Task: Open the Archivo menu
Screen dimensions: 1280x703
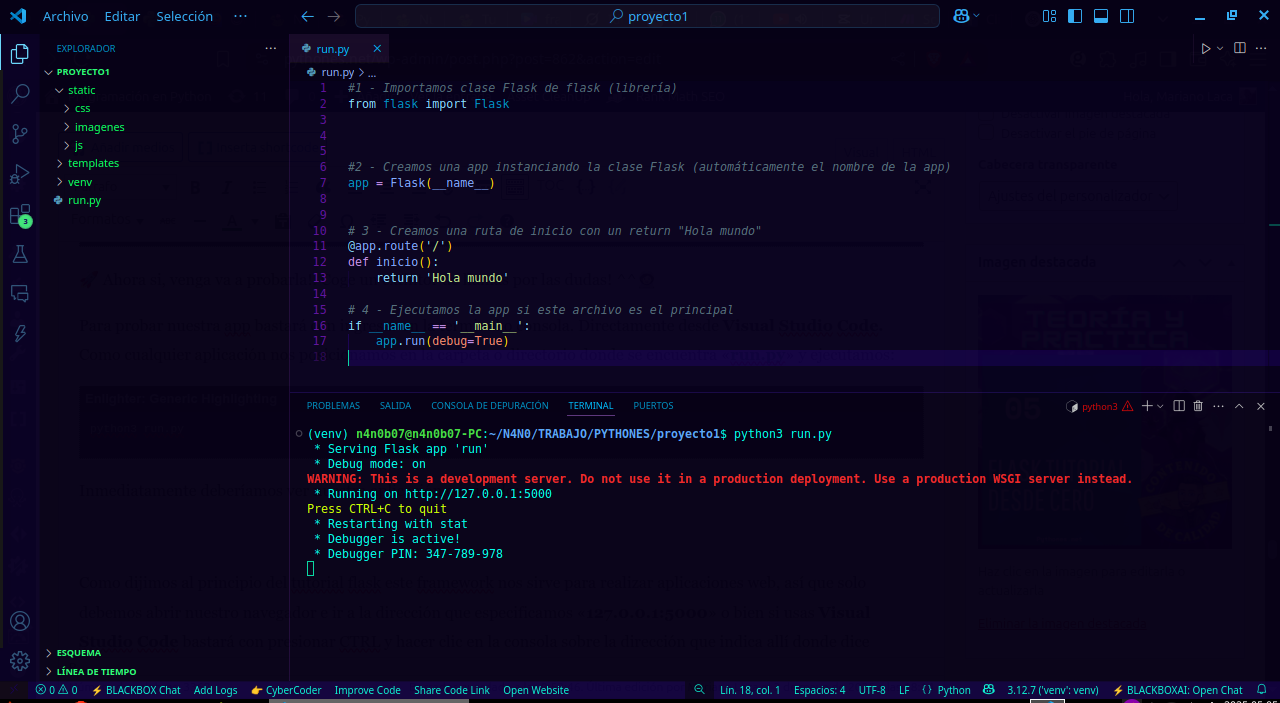Action: (x=67, y=16)
